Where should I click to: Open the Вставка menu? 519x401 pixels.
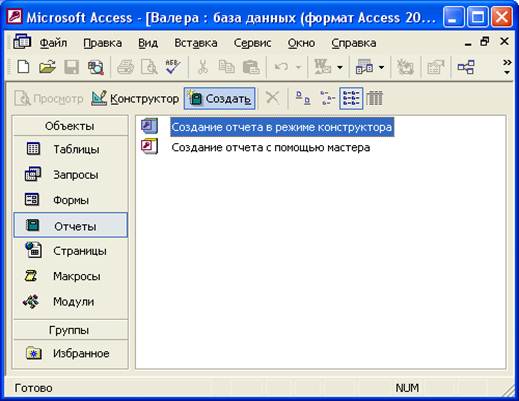[196, 43]
